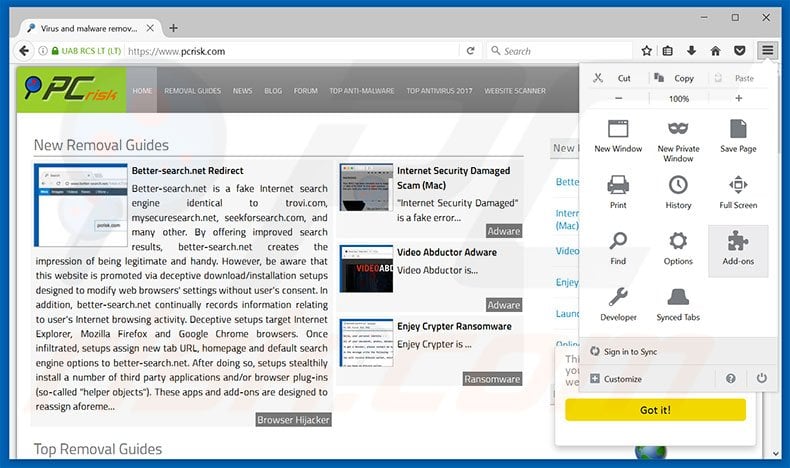Zoom out with the minus button
This screenshot has height=468, width=790.
(x=618, y=99)
